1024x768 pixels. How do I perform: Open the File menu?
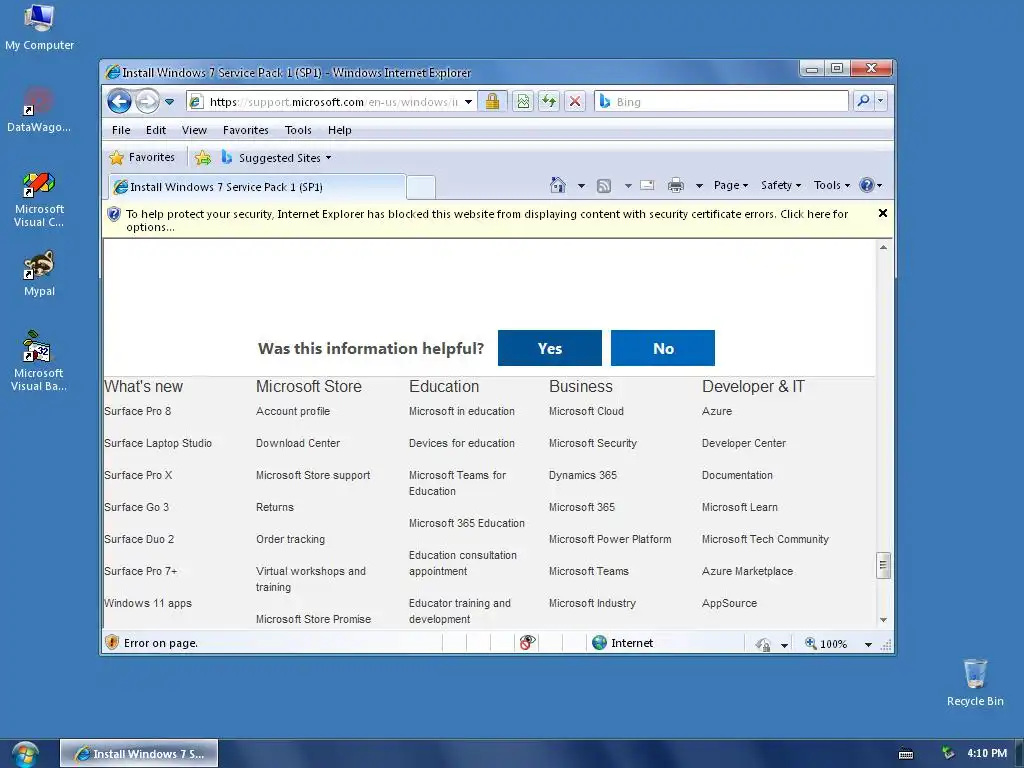(121, 130)
